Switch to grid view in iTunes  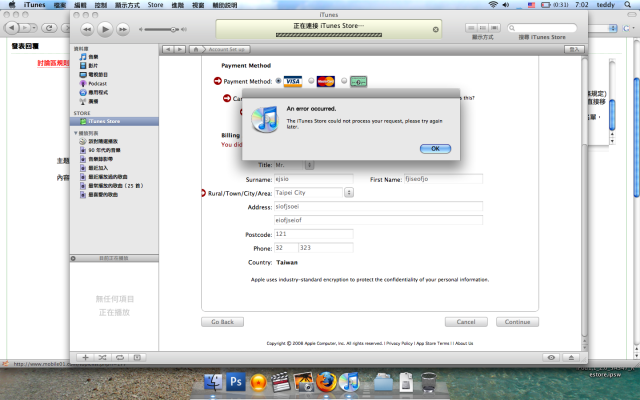pos(483,28)
